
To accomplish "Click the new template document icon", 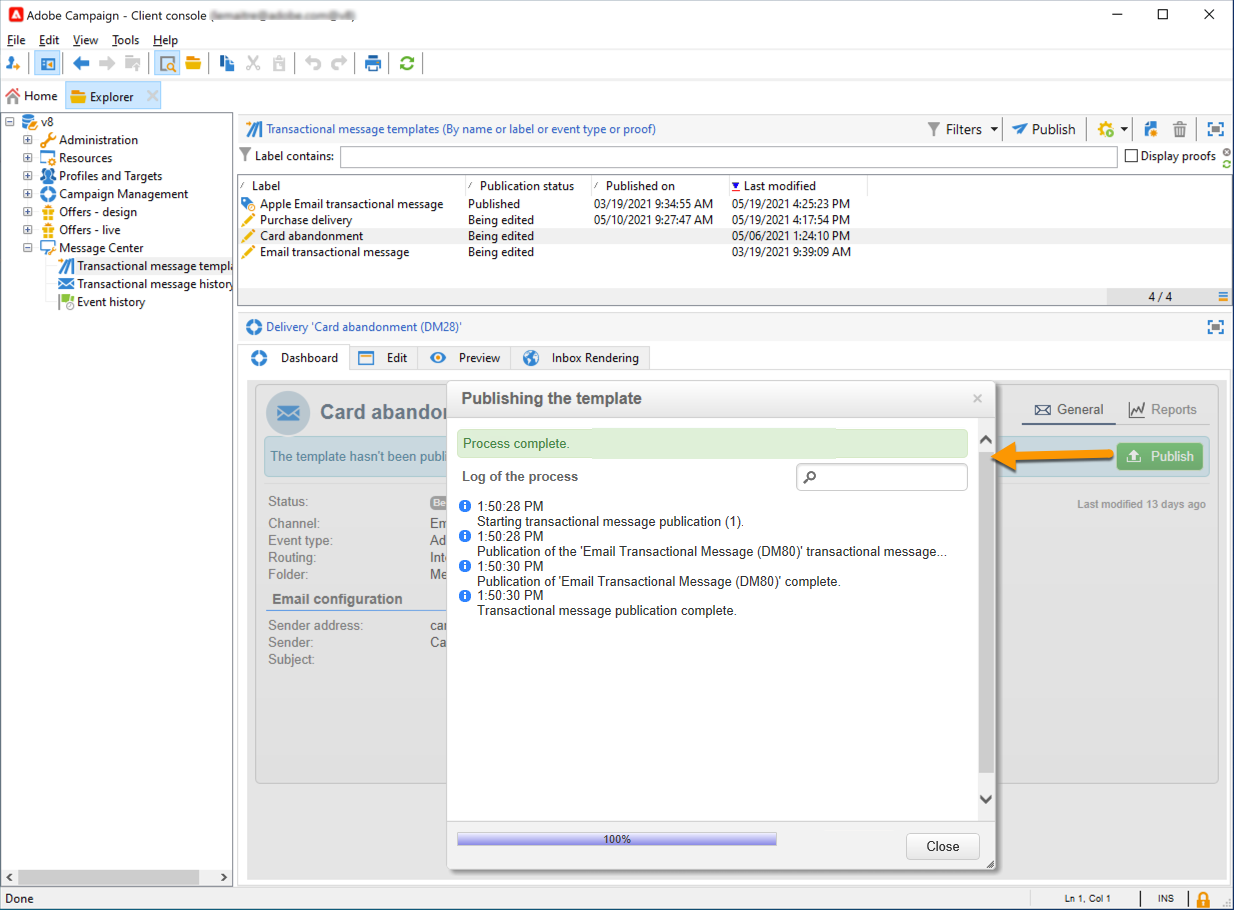I will tap(1150, 129).
